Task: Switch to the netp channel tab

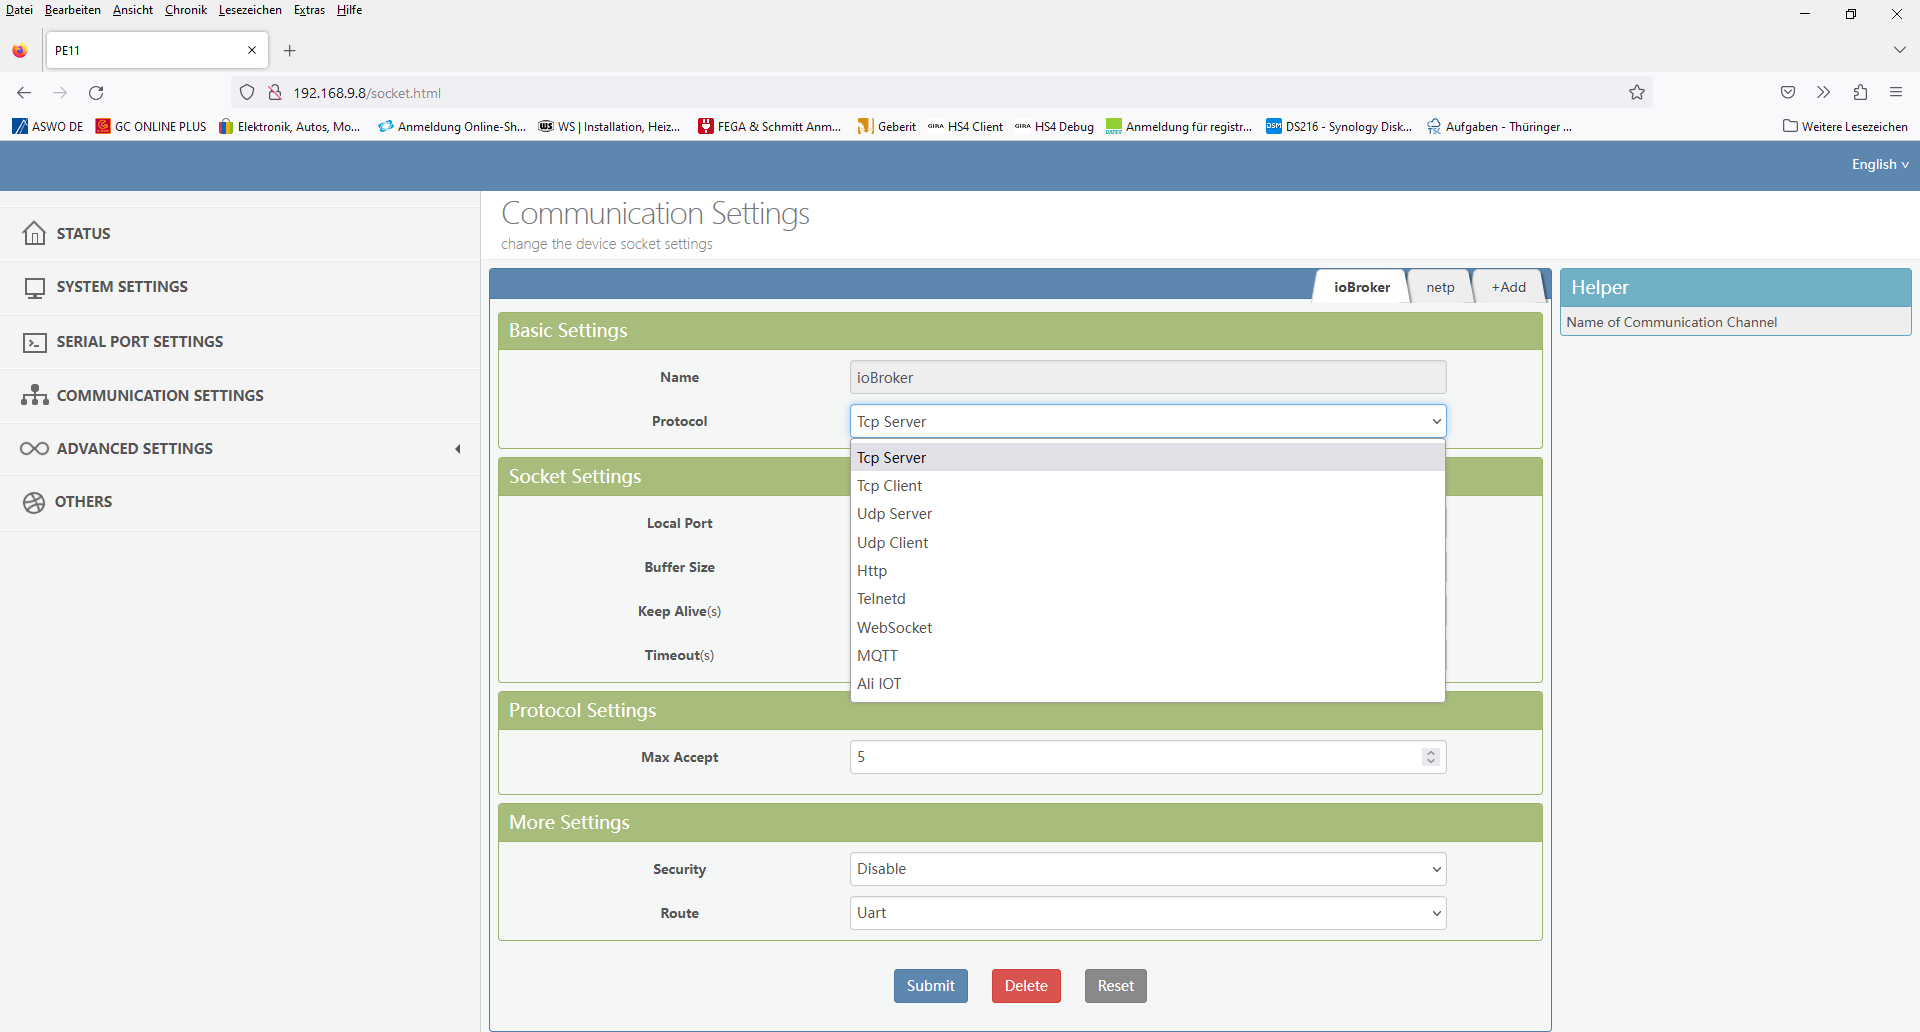Action: (1440, 287)
